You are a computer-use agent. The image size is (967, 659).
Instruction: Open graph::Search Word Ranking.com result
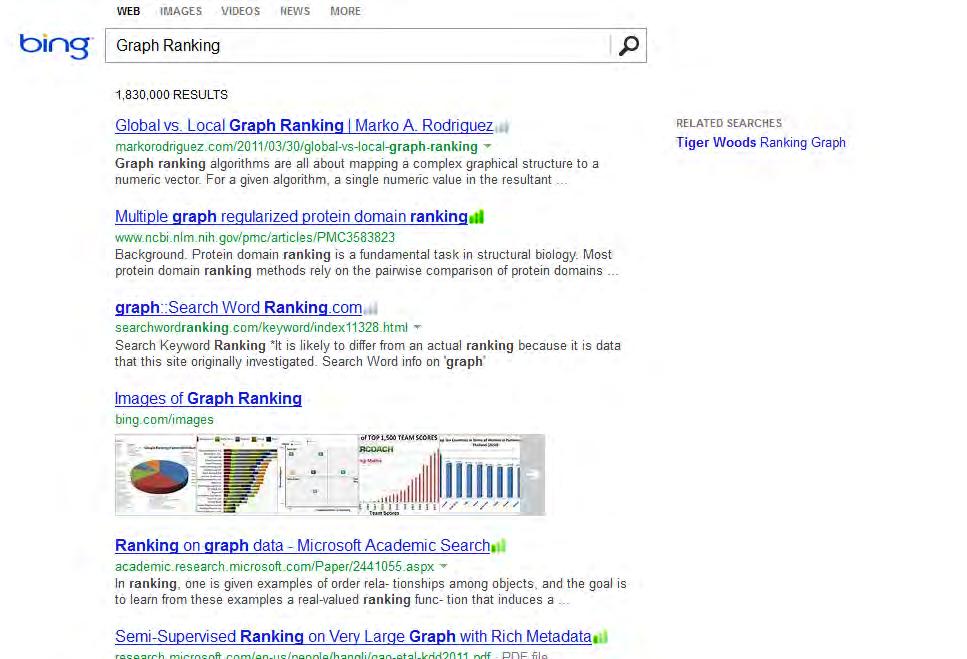tap(238, 308)
